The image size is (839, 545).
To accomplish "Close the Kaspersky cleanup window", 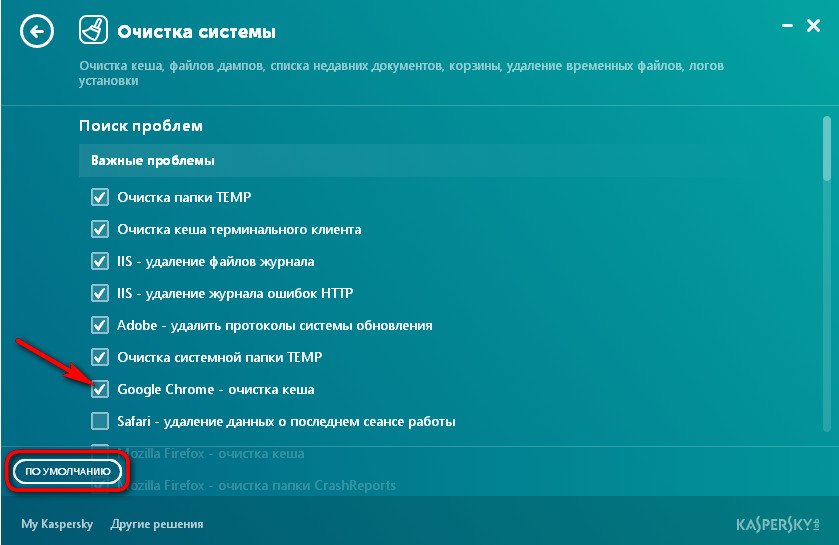I will point(813,26).
